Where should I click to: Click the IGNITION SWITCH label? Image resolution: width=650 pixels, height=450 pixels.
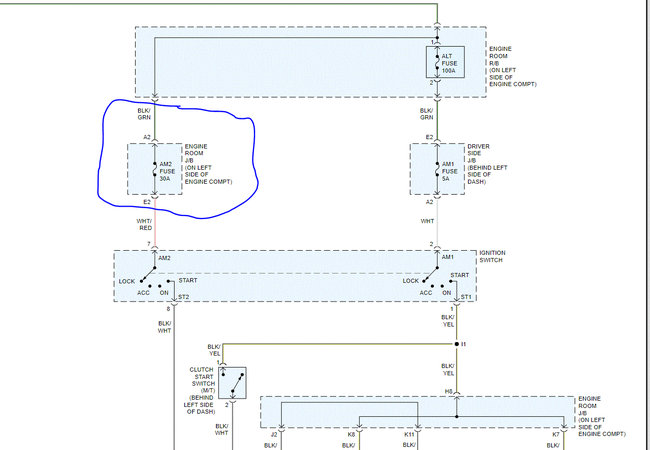[492, 256]
